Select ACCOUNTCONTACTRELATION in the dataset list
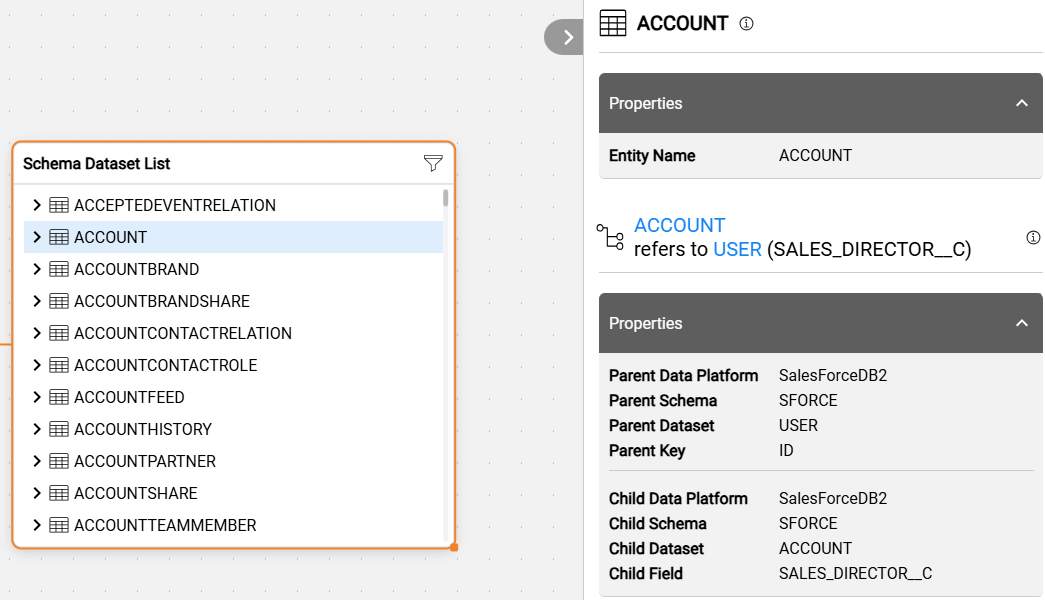Viewport: 1045px width, 600px height. click(183, 333)
